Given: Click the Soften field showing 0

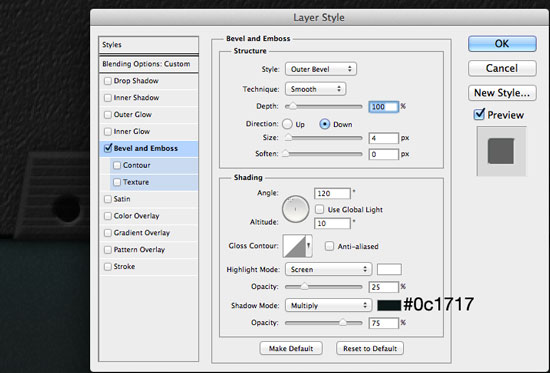Looking at the screenshot, I should pos(383,154).
